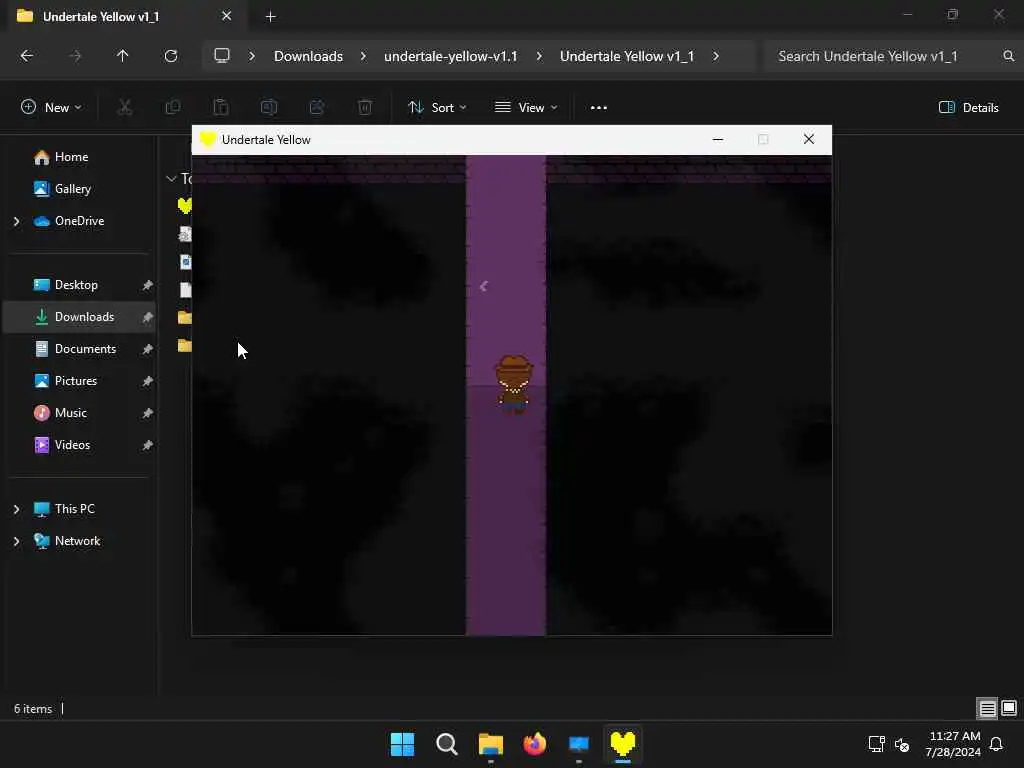Select Home in the navigation pane
This screenshot has height=768, width=1024.
(71, 157)
